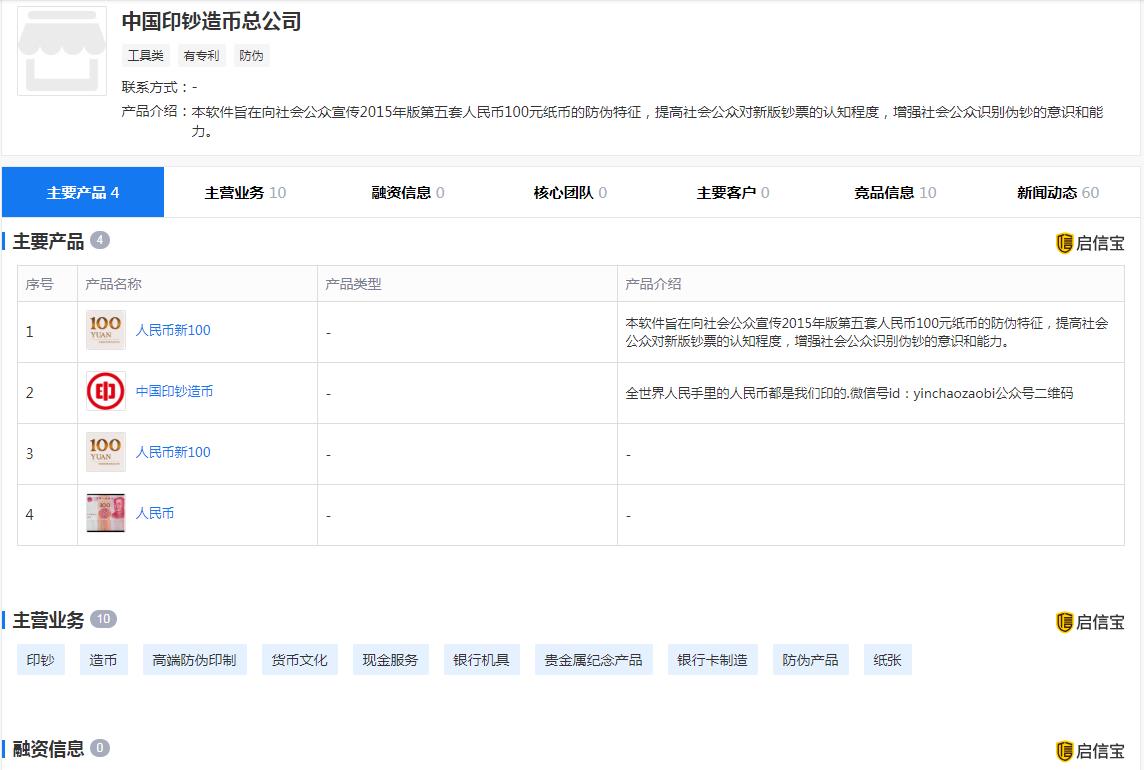Click the 银行机具 business tag

pos(482,660)
